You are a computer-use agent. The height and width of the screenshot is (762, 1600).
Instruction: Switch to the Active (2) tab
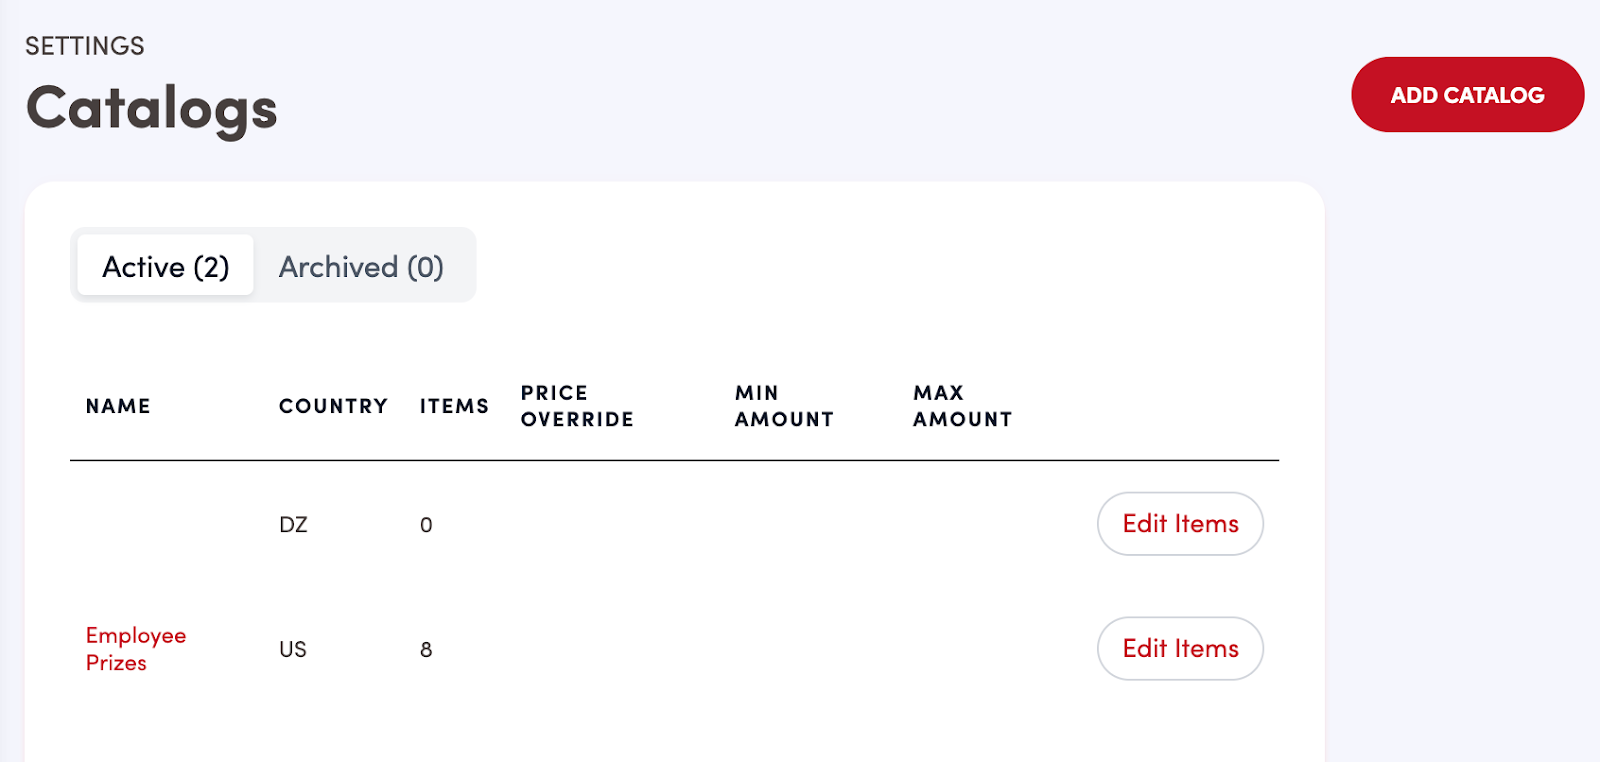point(166,266)
